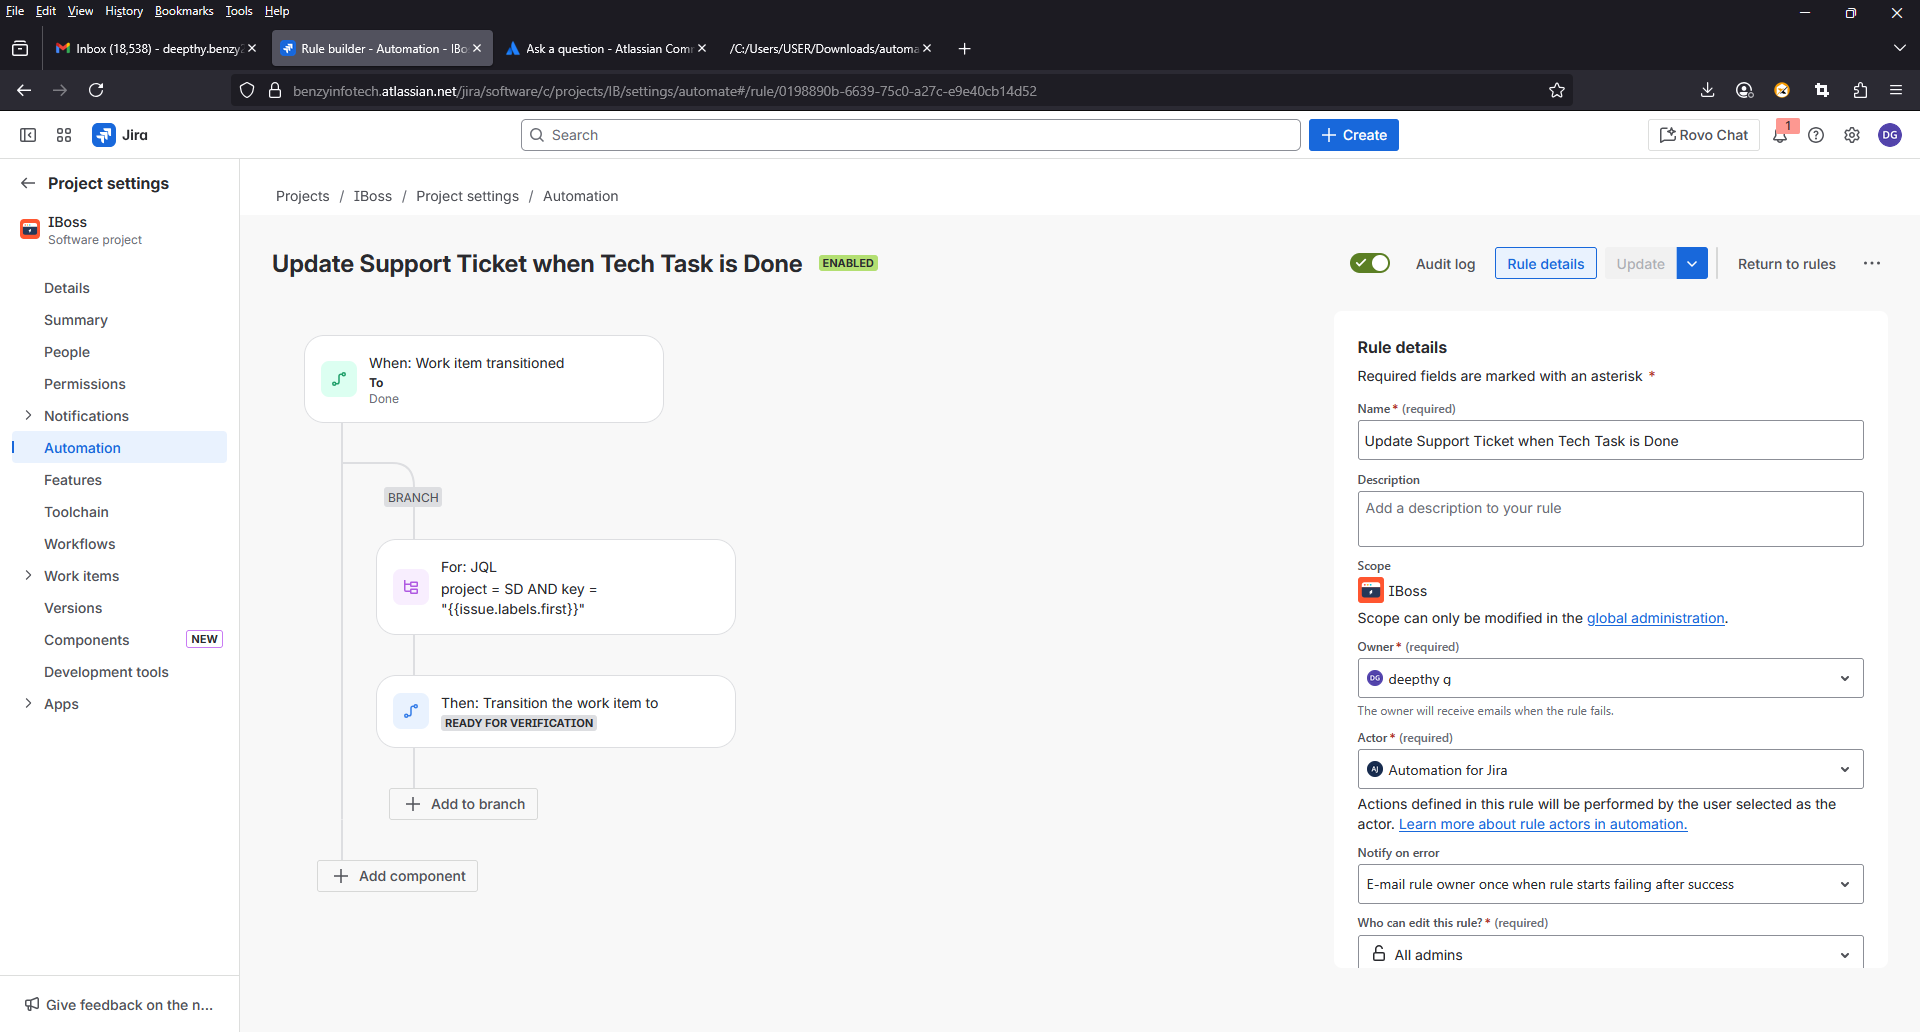Click the rule Description text area
The height and width of the screenshot is (1032, 1920).
click(1610, 519)
